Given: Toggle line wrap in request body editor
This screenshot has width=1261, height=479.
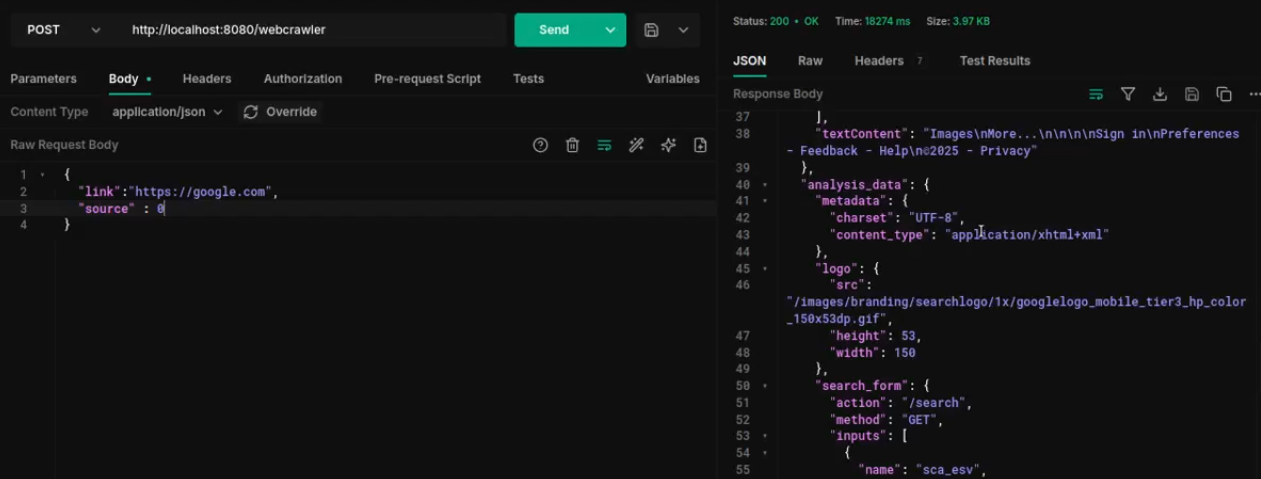Looking at the screenshot, I should pyautogui.click(x=604, y=145).
